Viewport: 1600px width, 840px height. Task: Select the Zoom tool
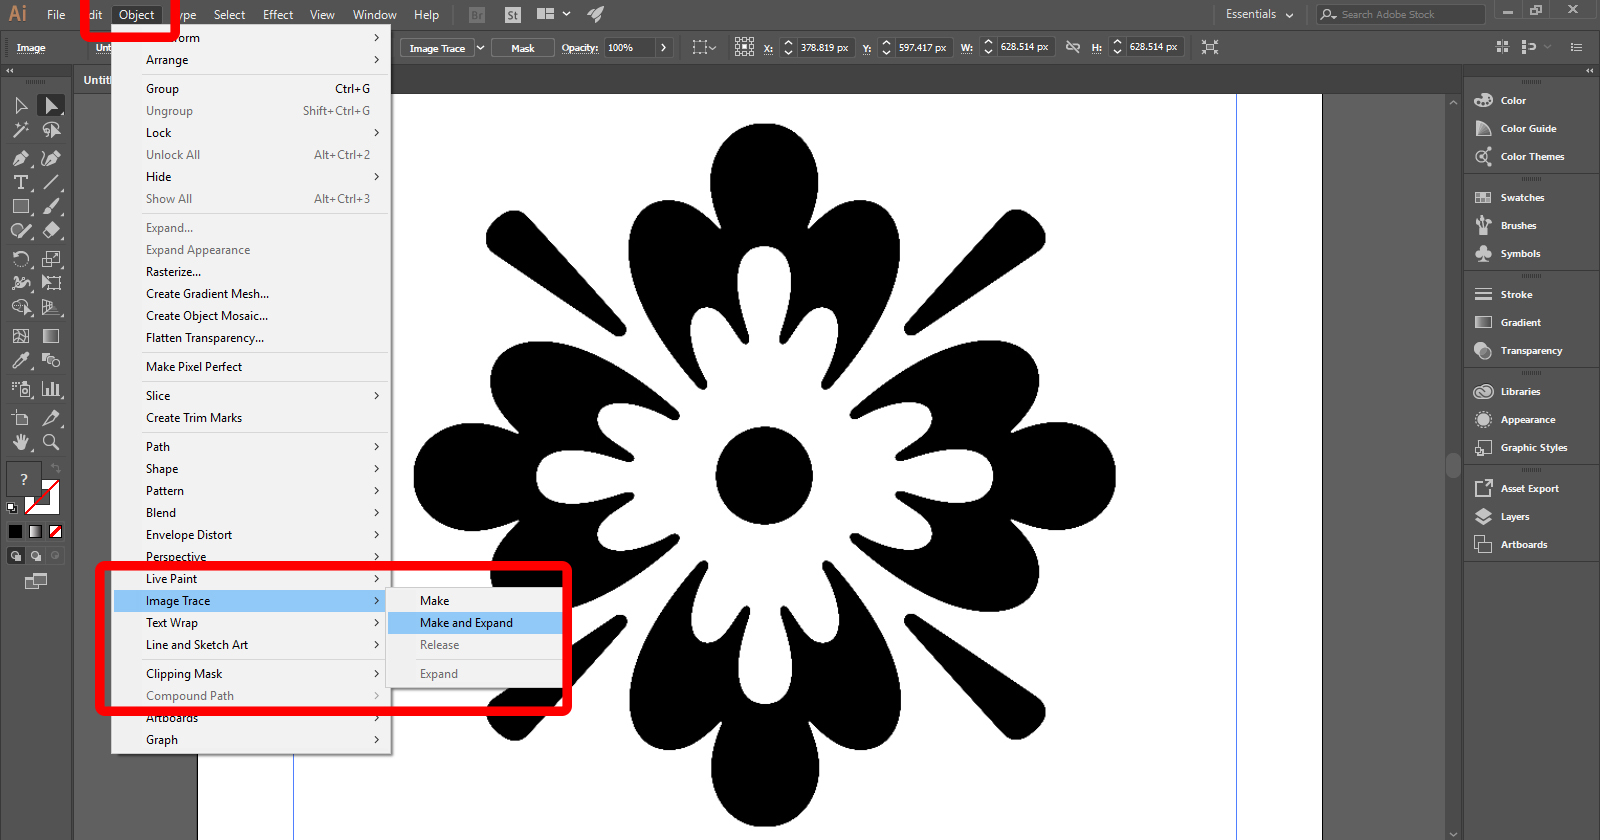click(51, 442)
